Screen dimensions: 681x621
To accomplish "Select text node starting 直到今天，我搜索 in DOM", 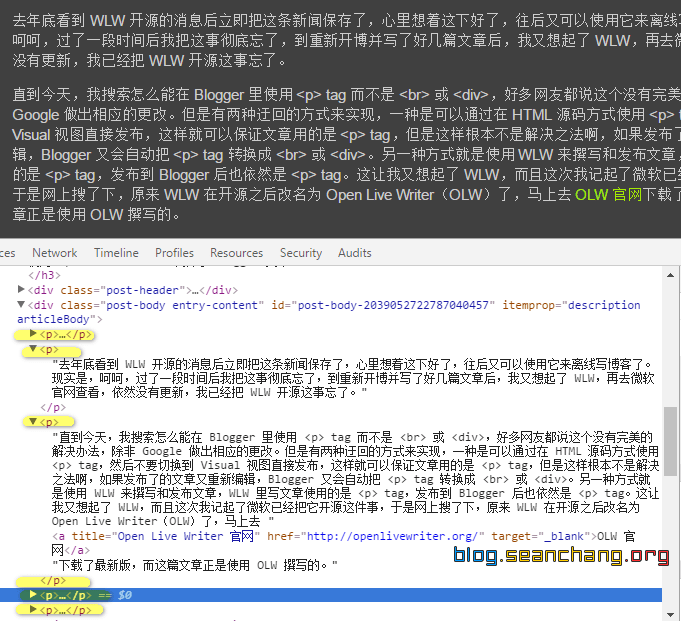I will point(355,479).
